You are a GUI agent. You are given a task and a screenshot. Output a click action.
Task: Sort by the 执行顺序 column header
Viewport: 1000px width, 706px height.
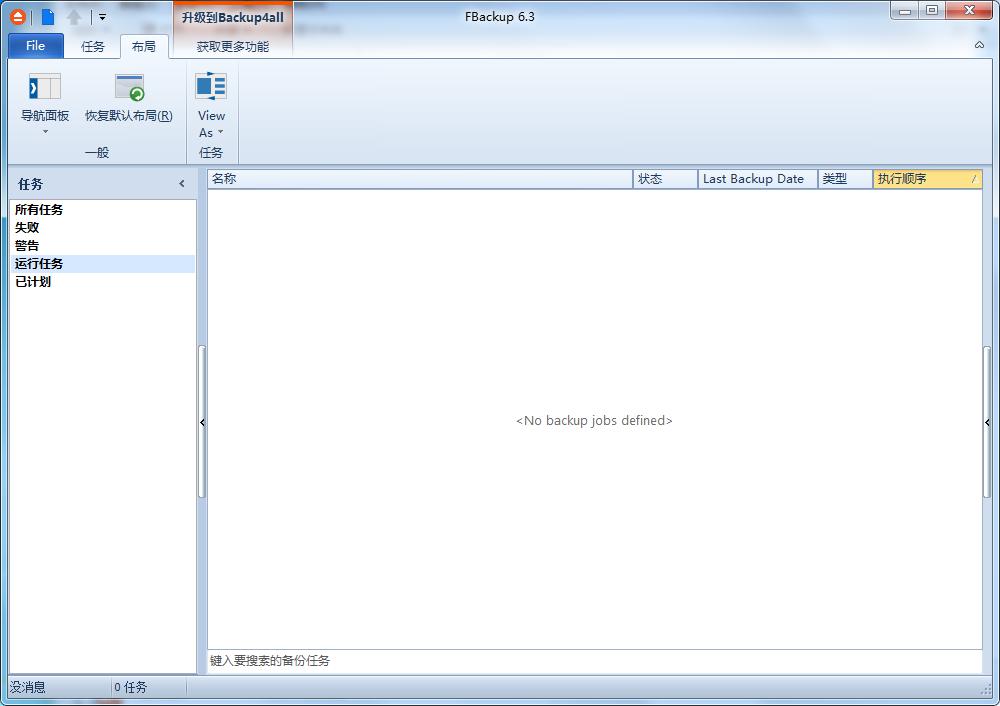[926, 179]
